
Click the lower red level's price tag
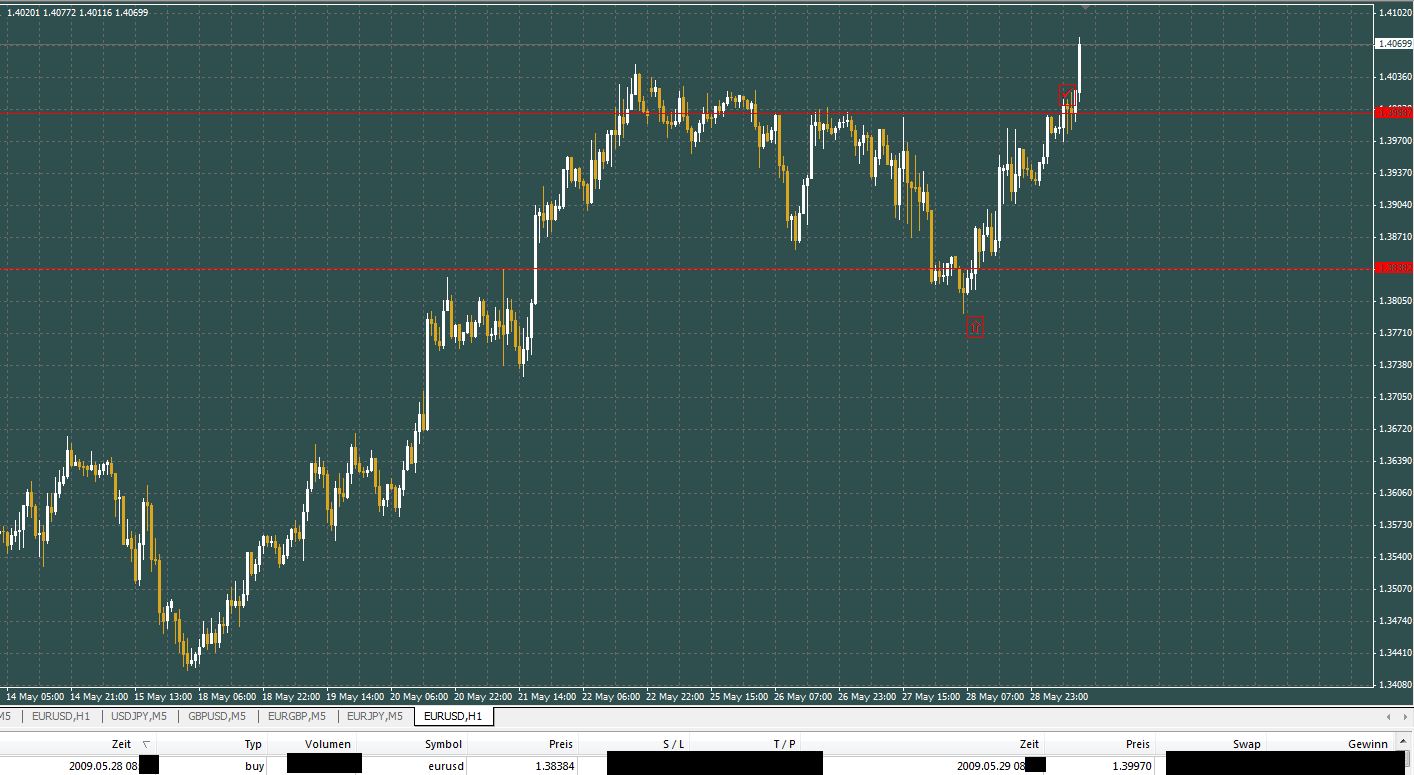click(1393, 268)
